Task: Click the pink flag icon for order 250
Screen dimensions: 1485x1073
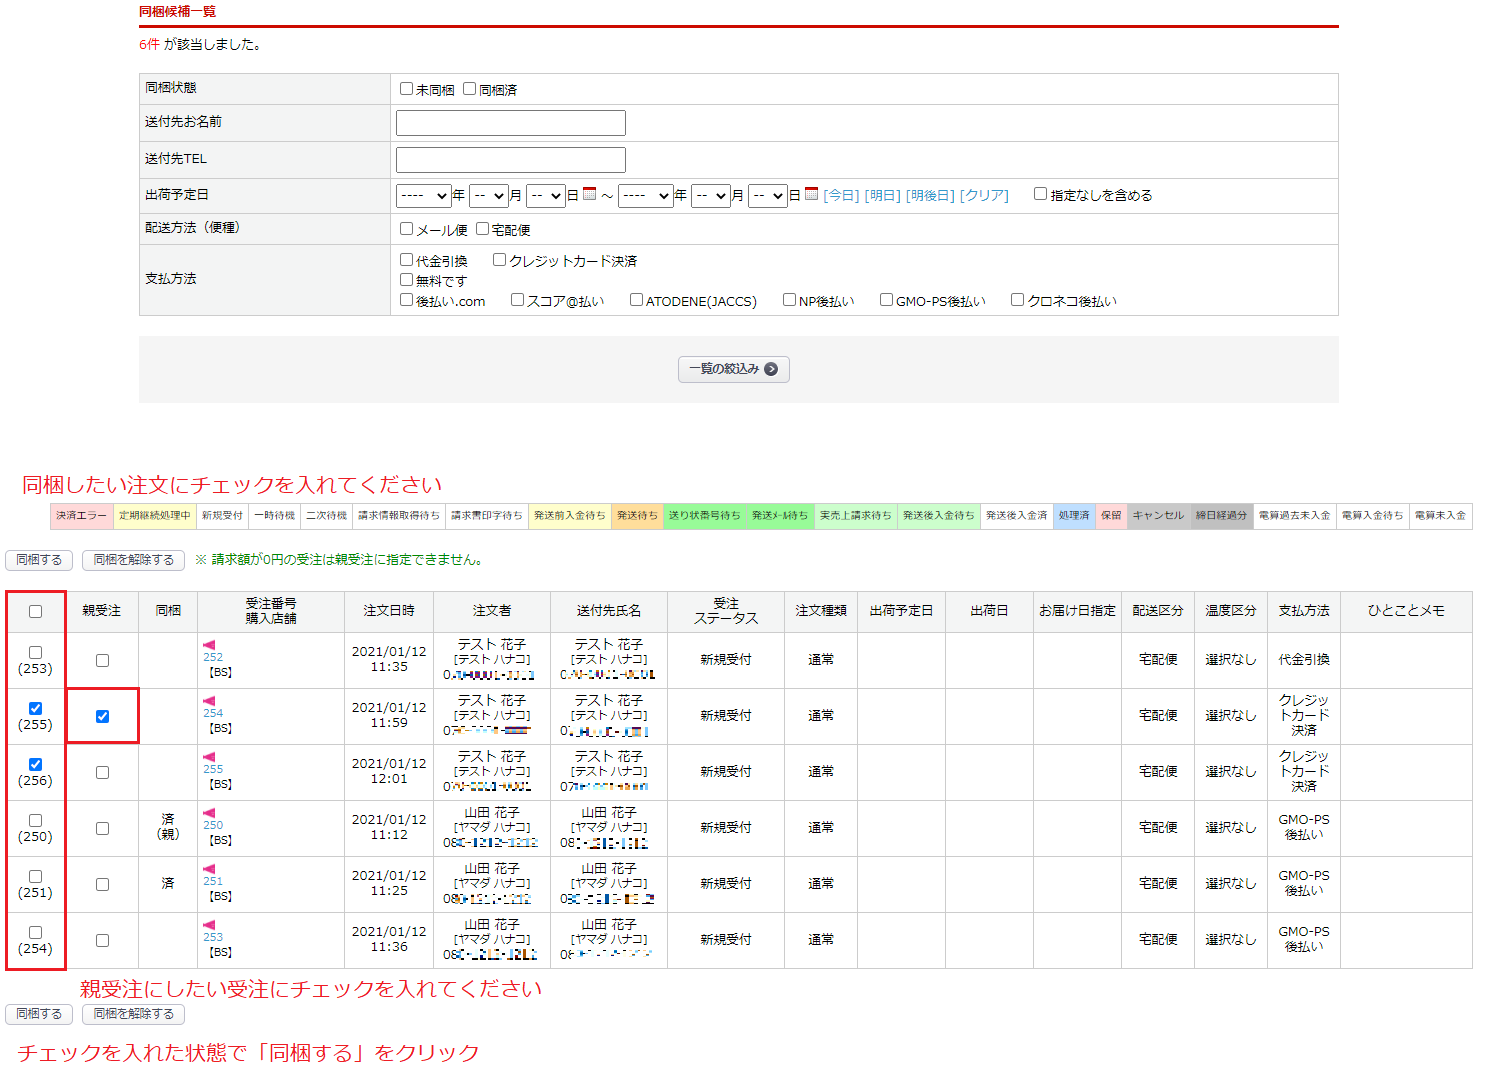Action: 209,813
